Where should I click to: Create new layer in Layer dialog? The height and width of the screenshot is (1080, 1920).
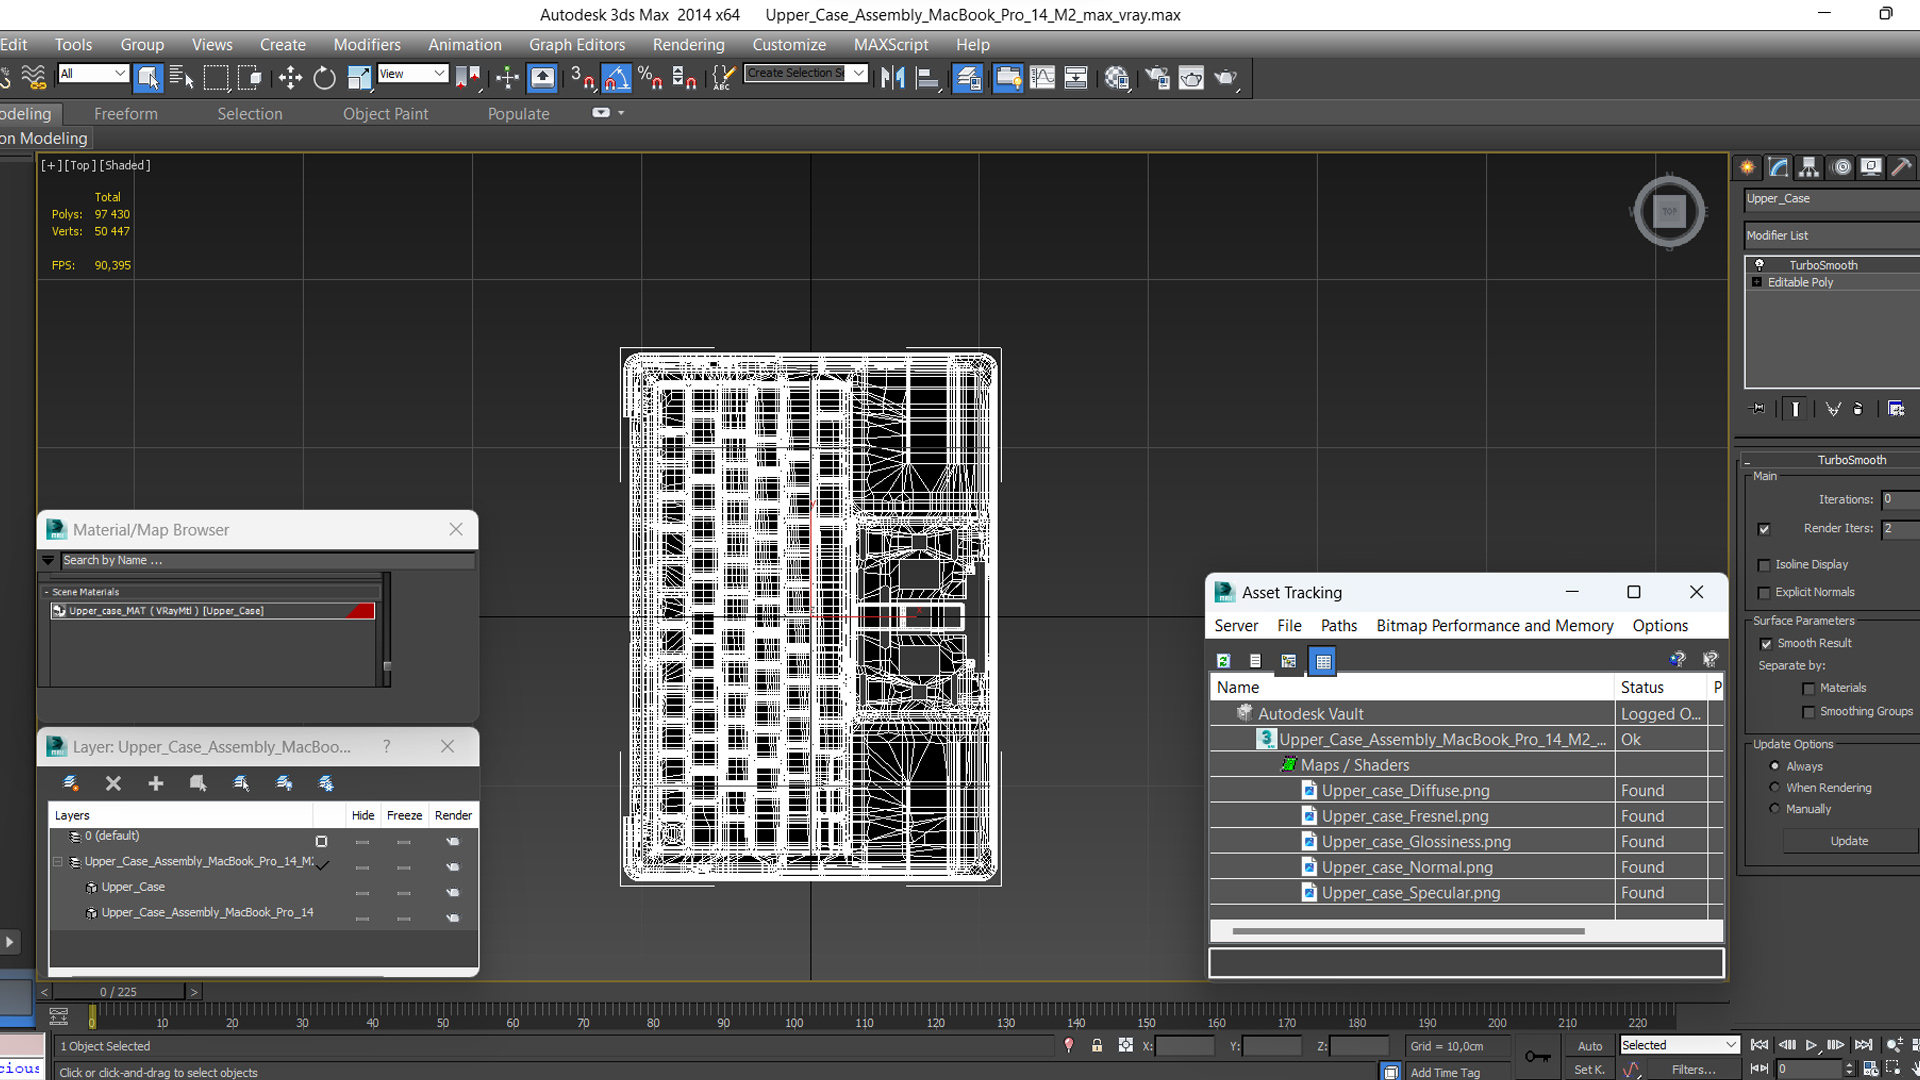coord(70,783)
